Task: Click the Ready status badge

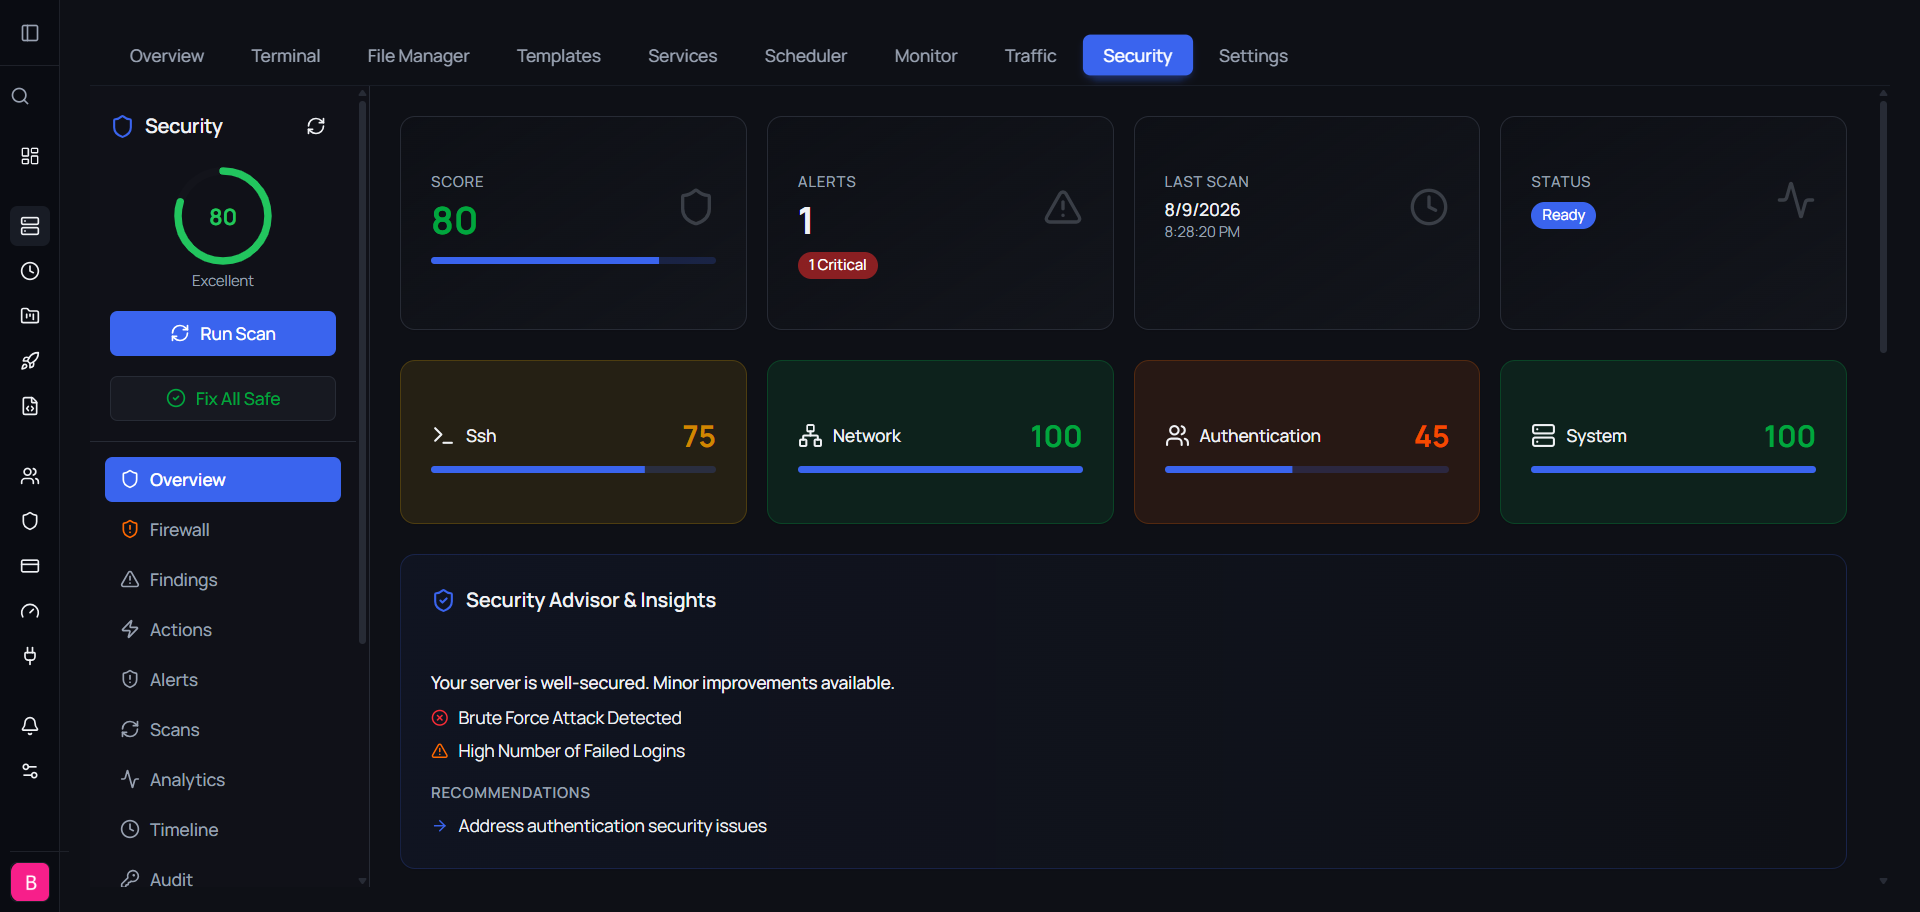Action: point(1563,215)
